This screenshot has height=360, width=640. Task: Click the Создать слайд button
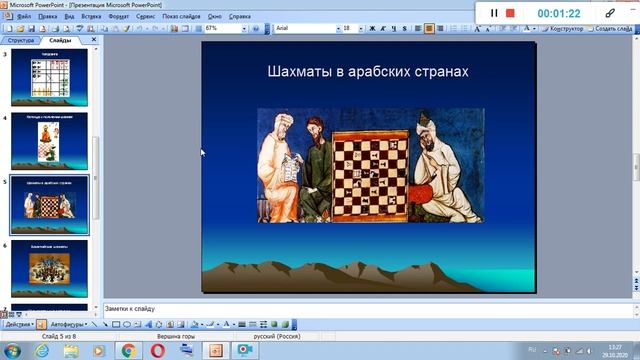(x=610, y=29)
